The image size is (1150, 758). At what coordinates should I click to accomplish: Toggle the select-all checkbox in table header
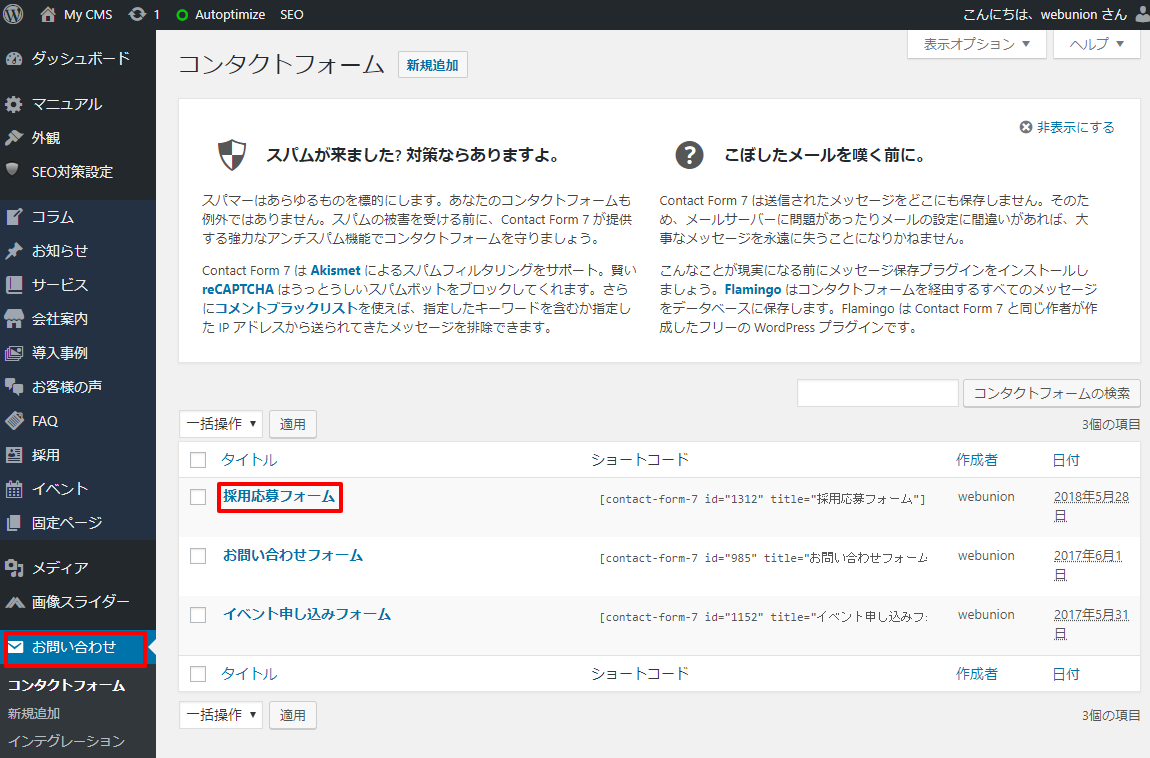pos(198,460)
